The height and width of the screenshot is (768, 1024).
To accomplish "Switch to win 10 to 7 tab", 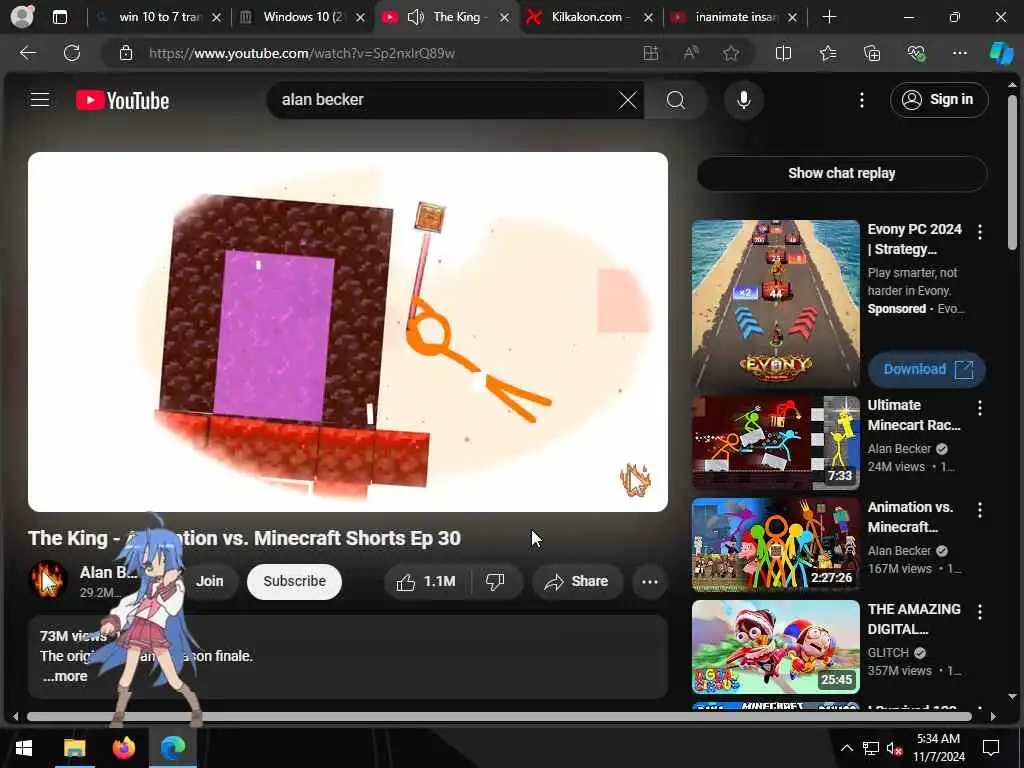I will click(x=159, y=18).
